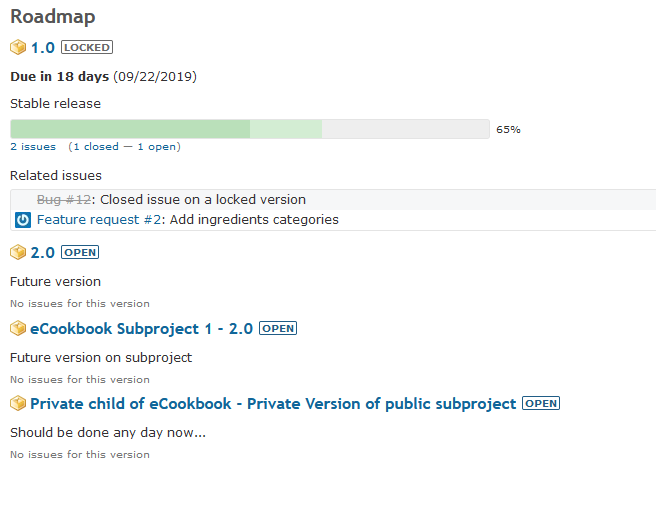Open Private Version of public subproject link
Viewport: 656px width, 515px height.
273,404
